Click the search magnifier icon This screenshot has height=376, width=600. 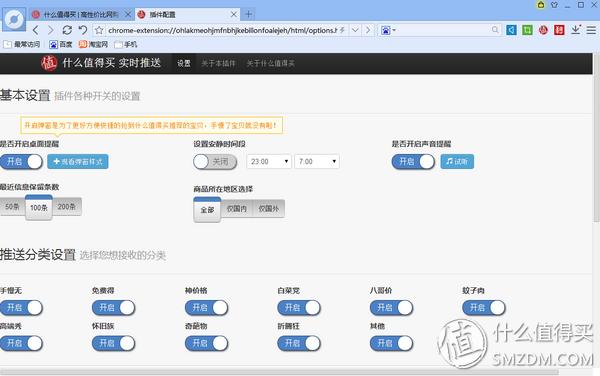coord(495,29)
